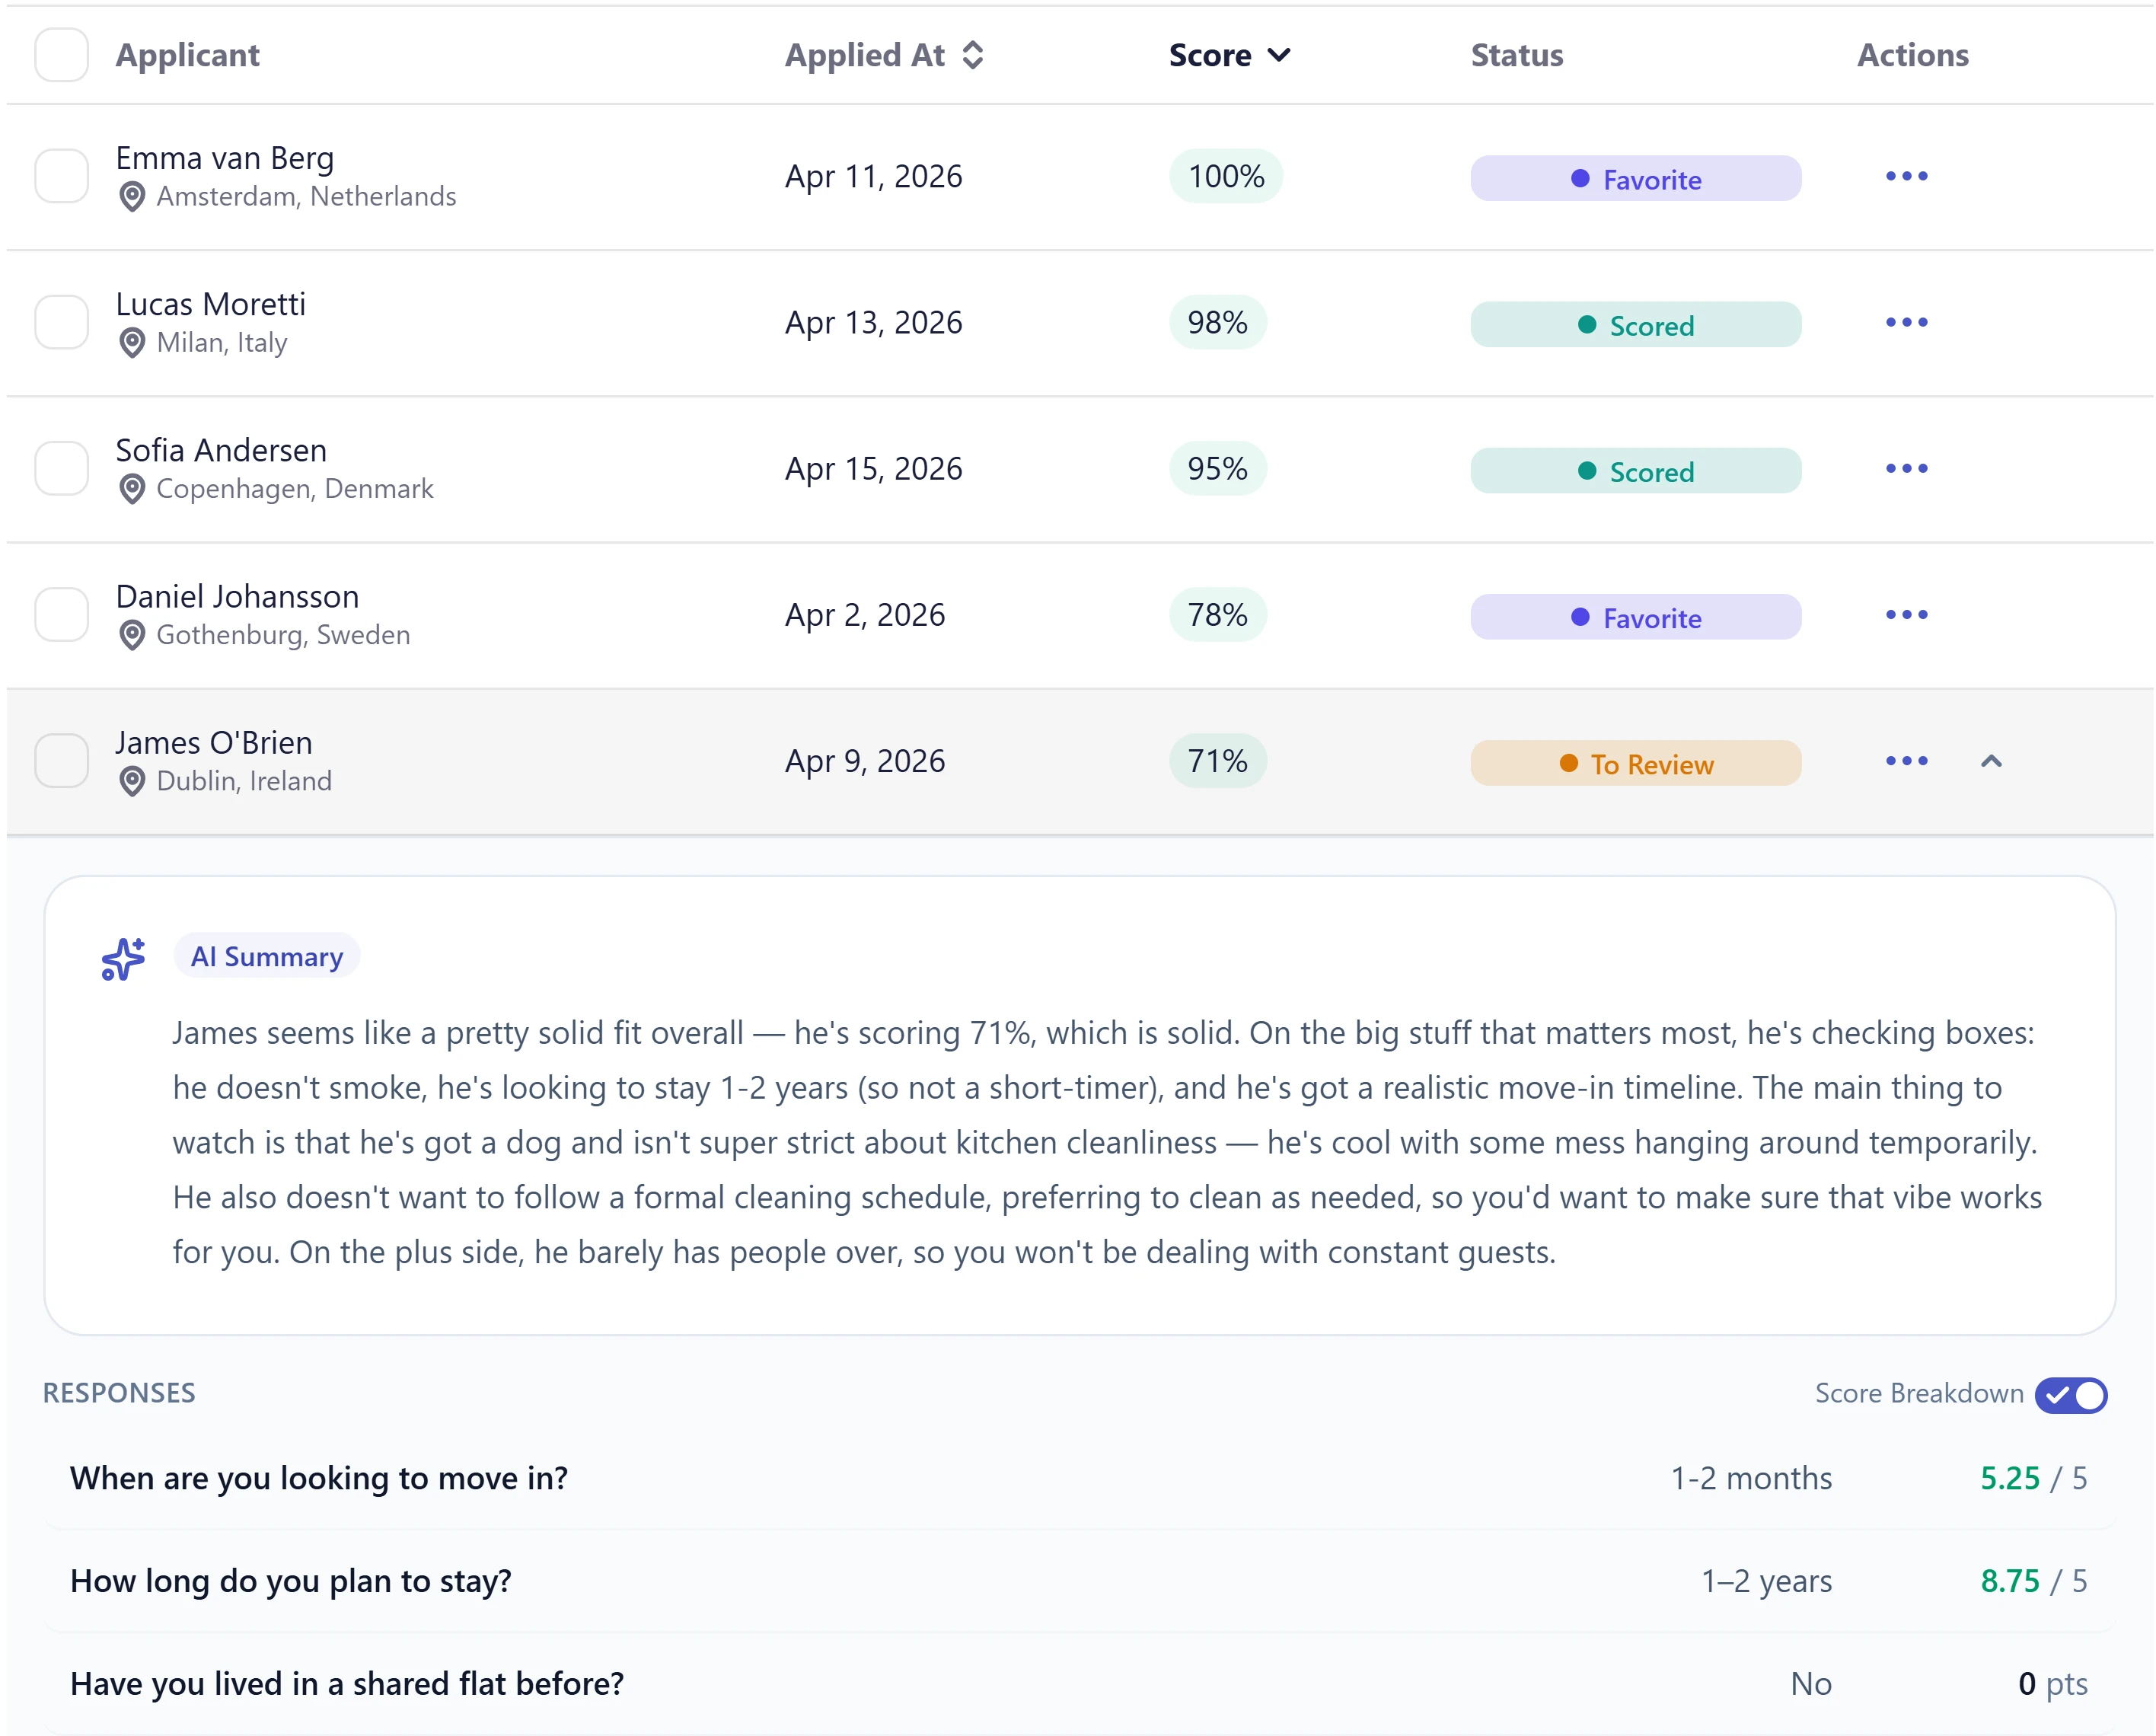Click Sofia Andersen's Scored status badge
This screenshot has width=2156, height=1736.
1636,471
